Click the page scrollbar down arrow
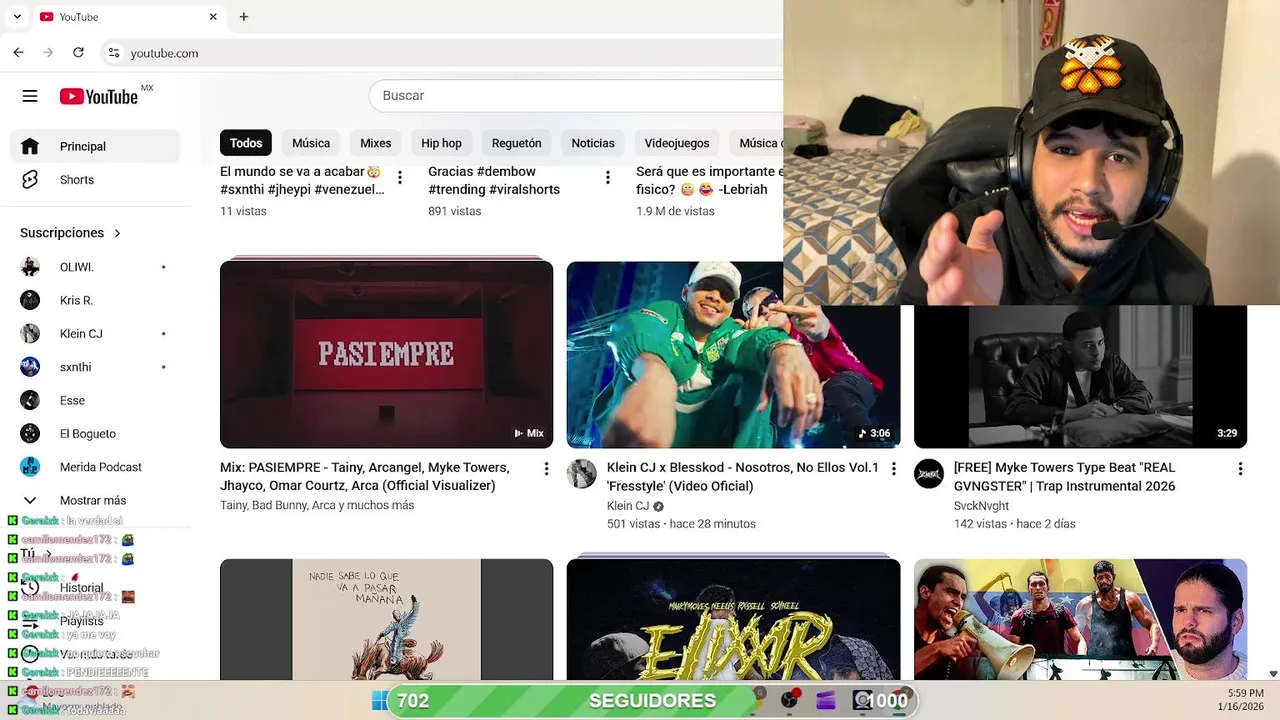 (1272, 674)
